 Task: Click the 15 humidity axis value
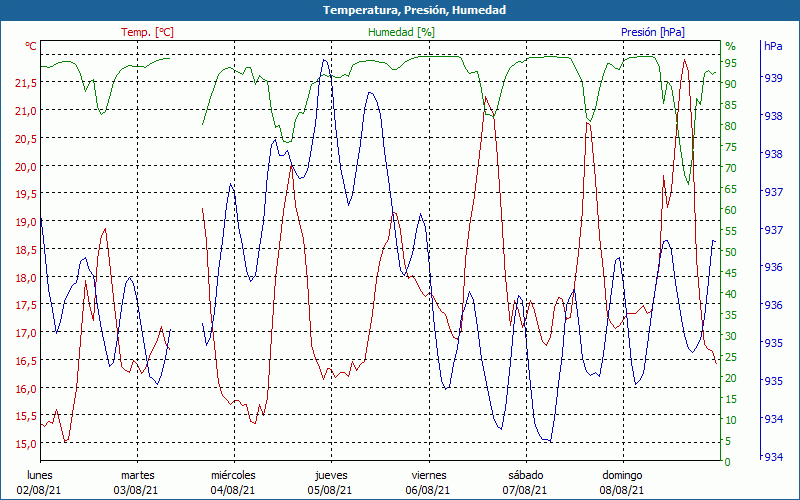click(x=731, y=399)
